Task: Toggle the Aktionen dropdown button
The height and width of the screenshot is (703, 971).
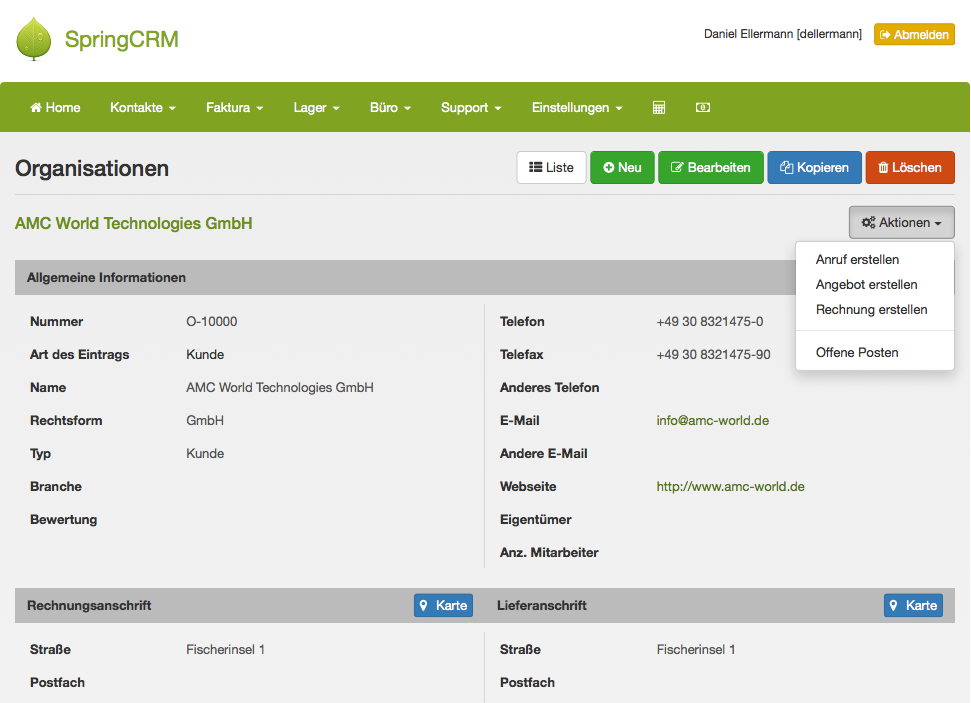Action: pos(902,222)
